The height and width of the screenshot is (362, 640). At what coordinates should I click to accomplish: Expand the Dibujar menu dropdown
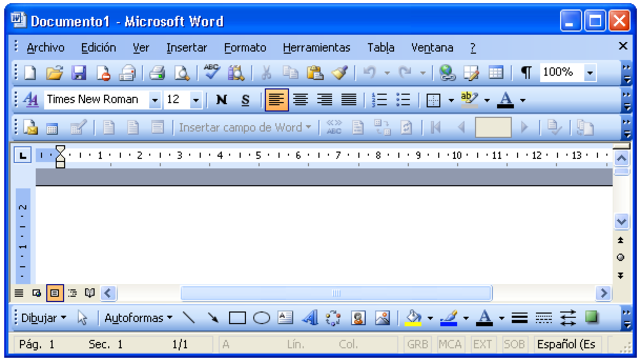[x=44, y=318]
